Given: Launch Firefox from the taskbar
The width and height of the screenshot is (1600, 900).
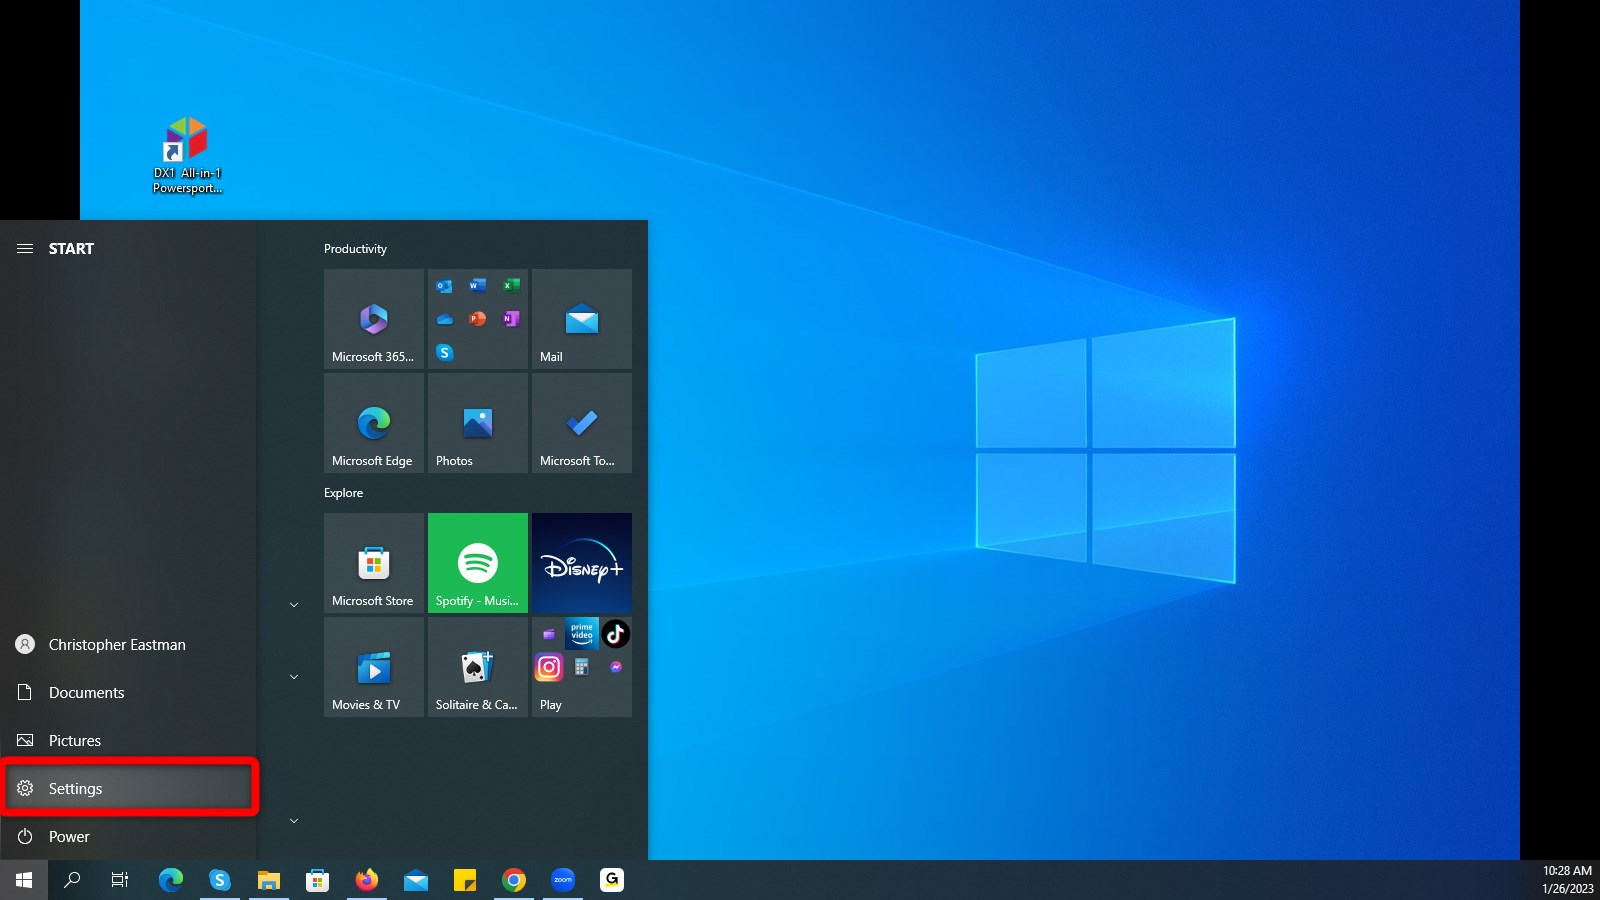Looking at the screenshot, I should (367, 880).
